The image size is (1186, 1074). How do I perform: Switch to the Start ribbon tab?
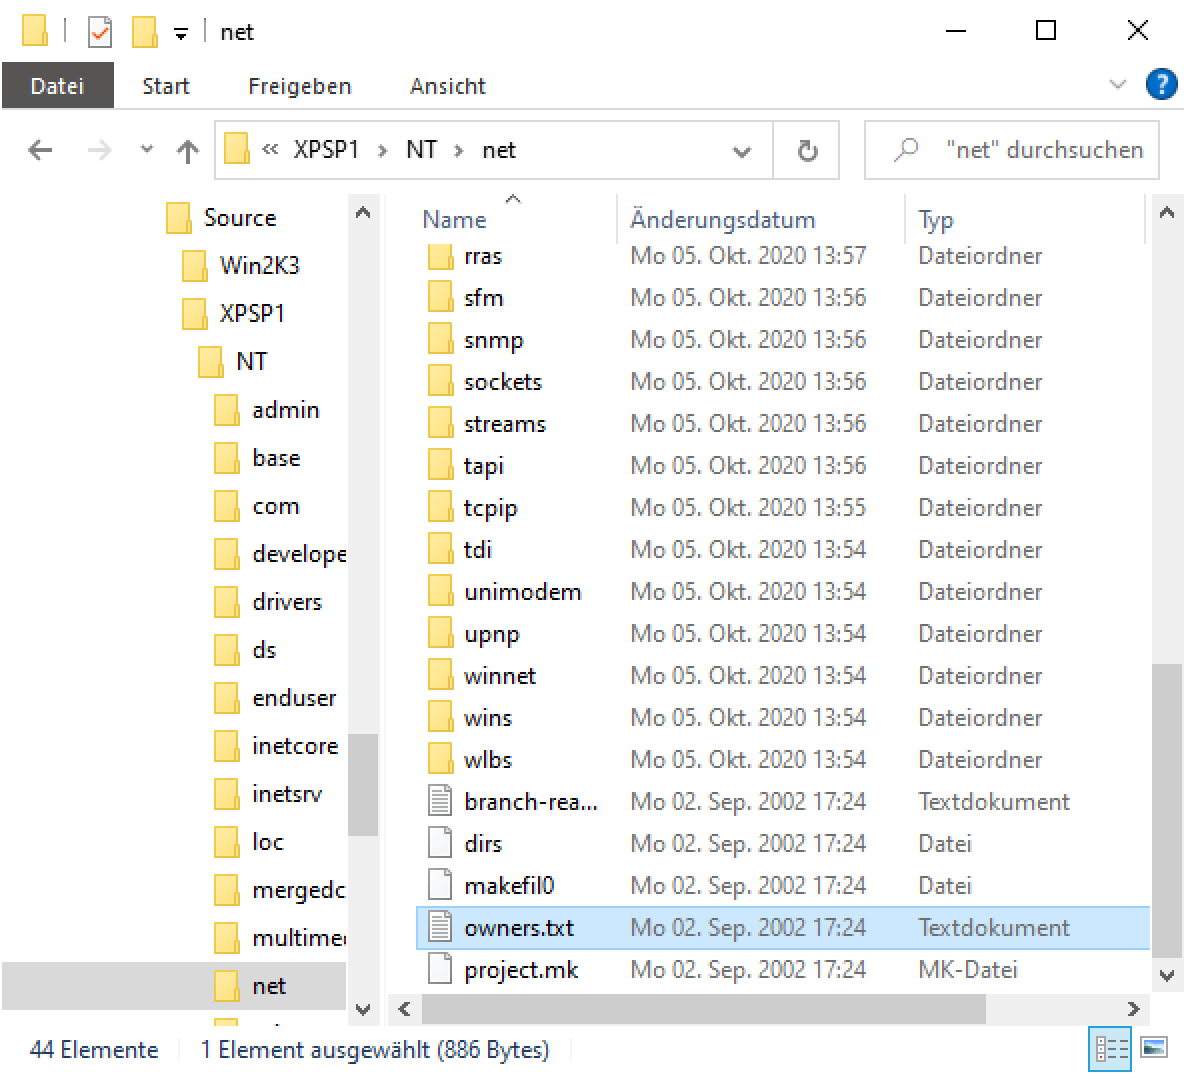point(166,85)
